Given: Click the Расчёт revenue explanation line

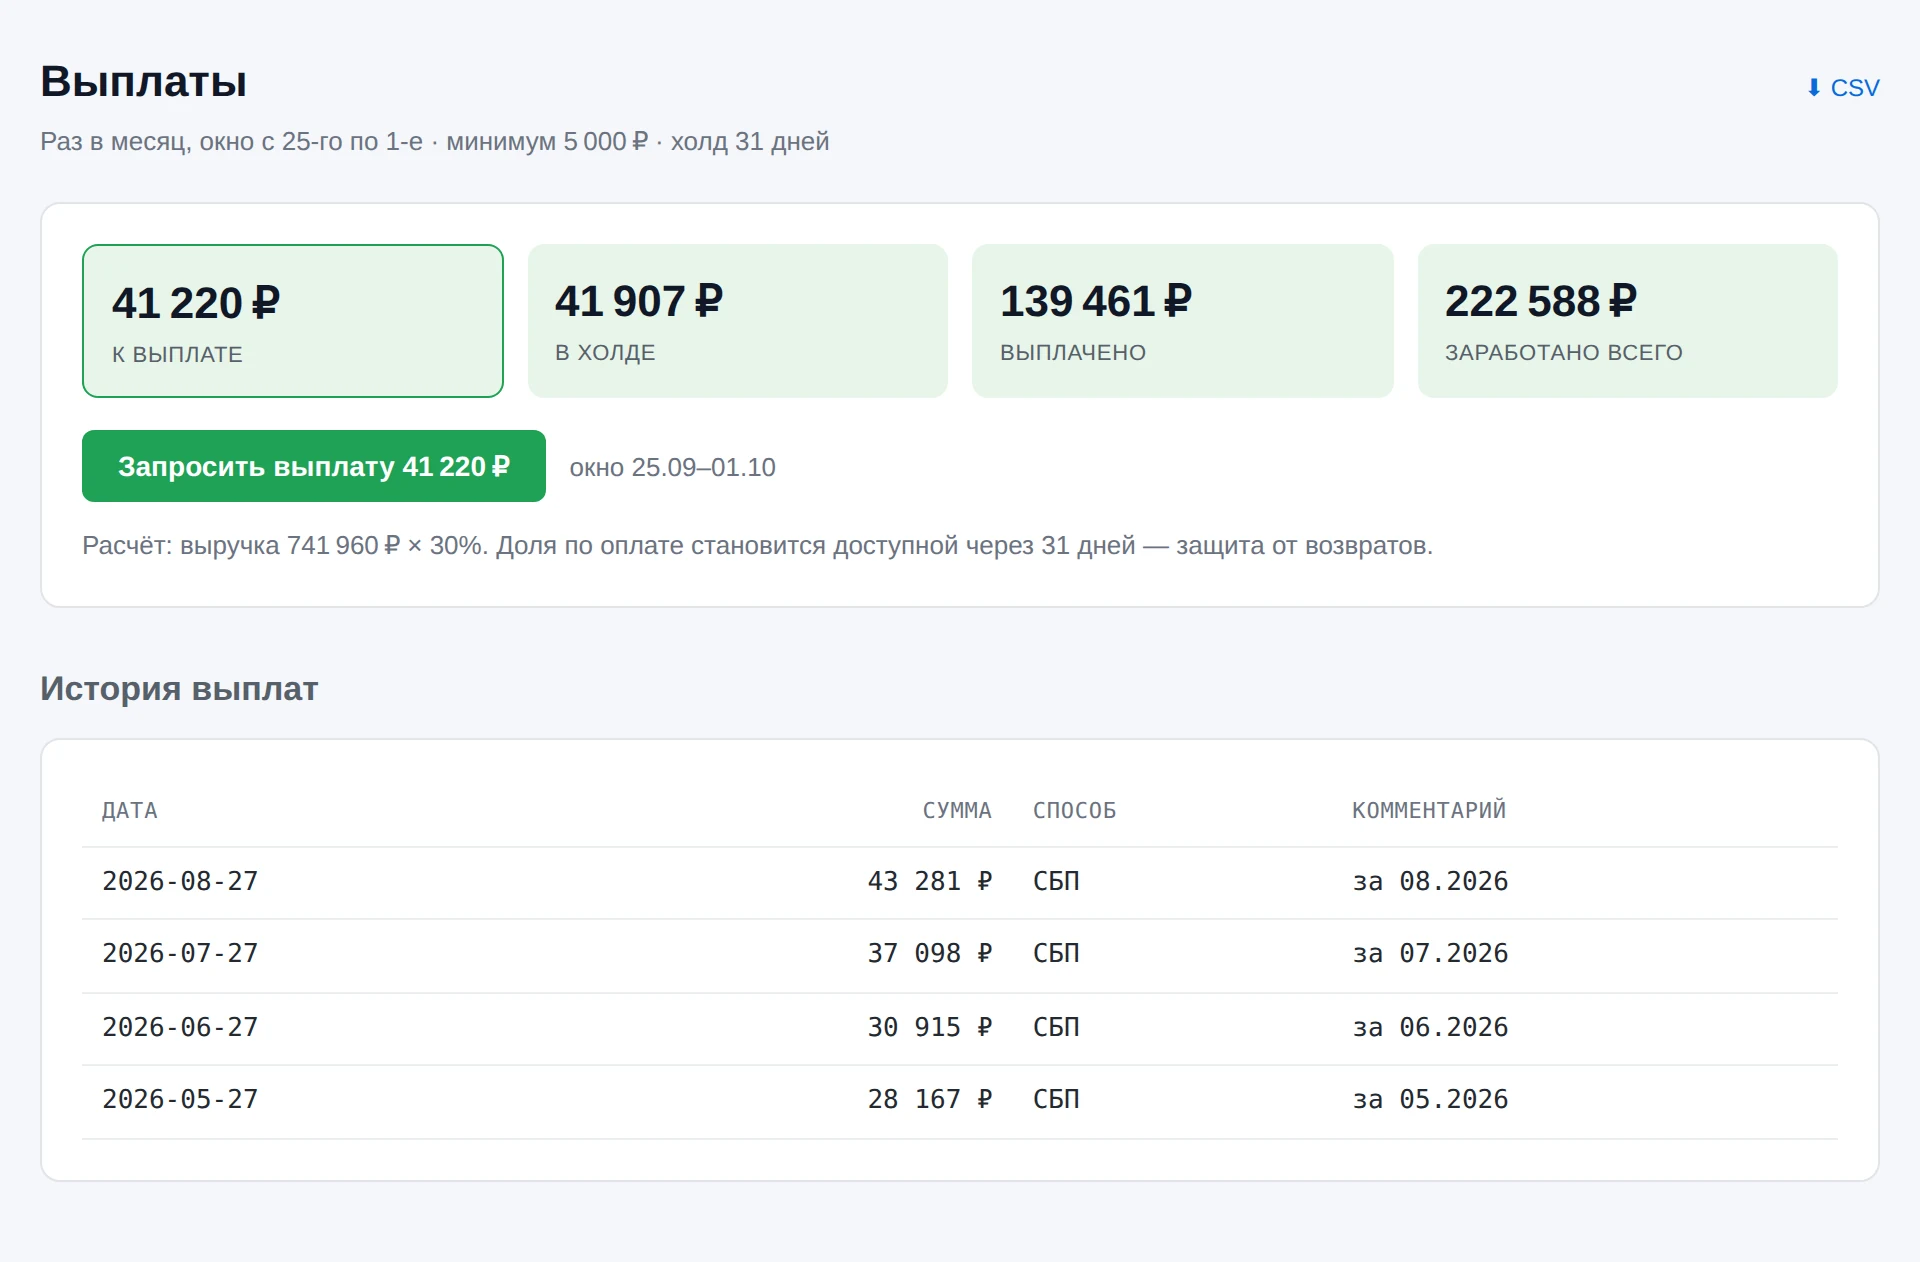Looking at the screenshot, I should point(757,545).
